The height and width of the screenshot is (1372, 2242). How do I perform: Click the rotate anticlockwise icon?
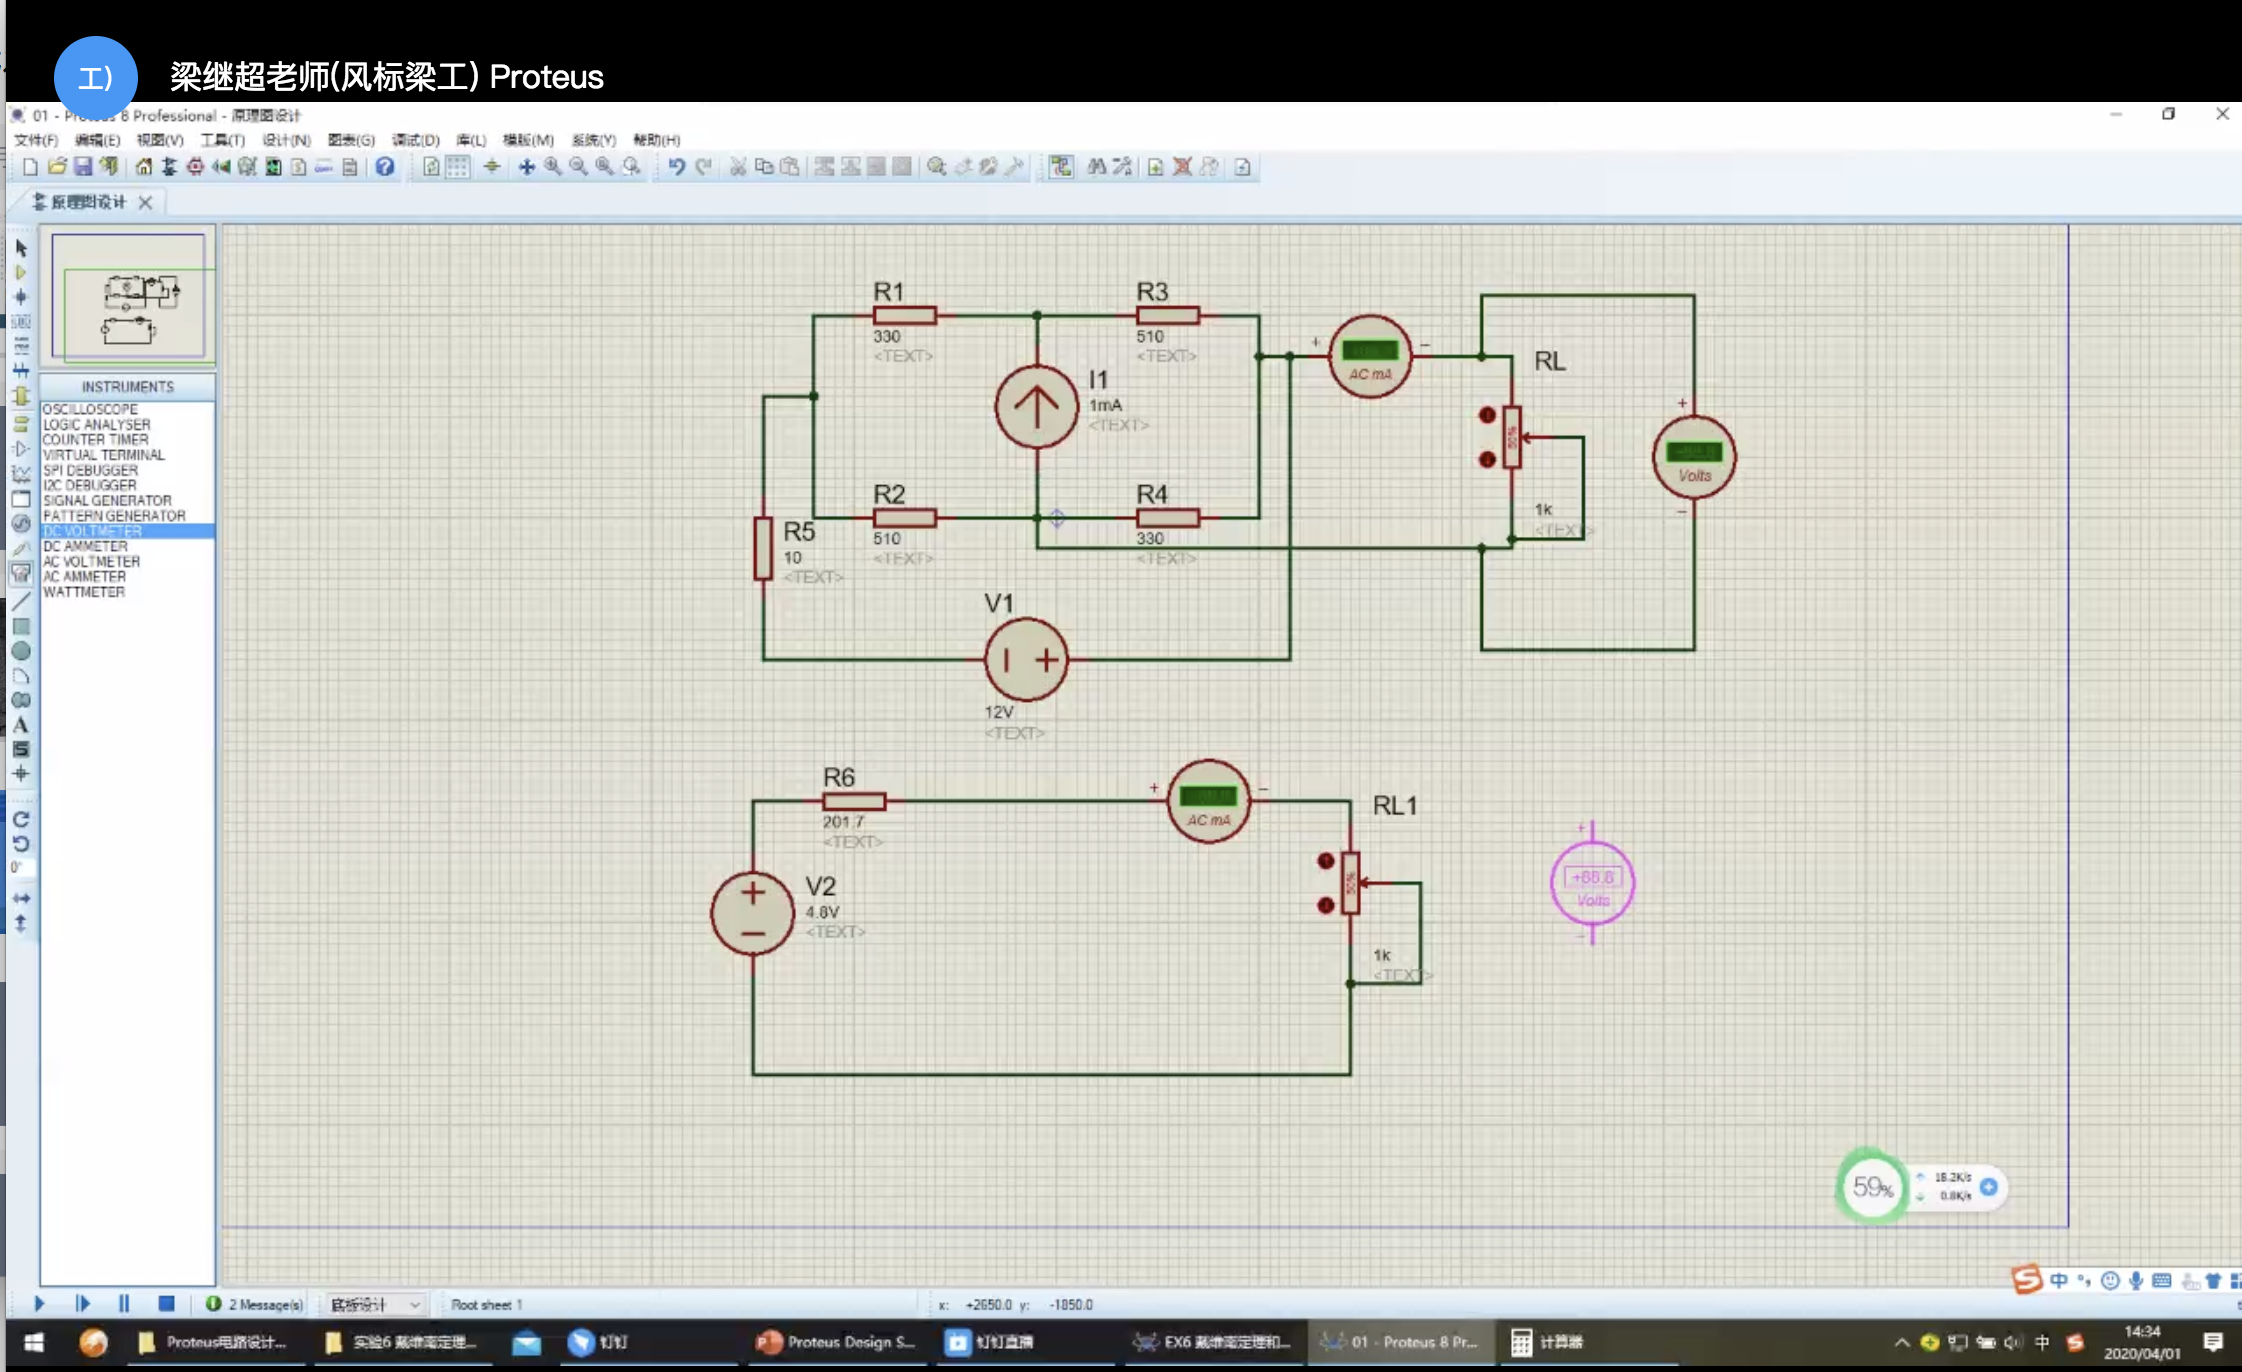coord(21,844)
